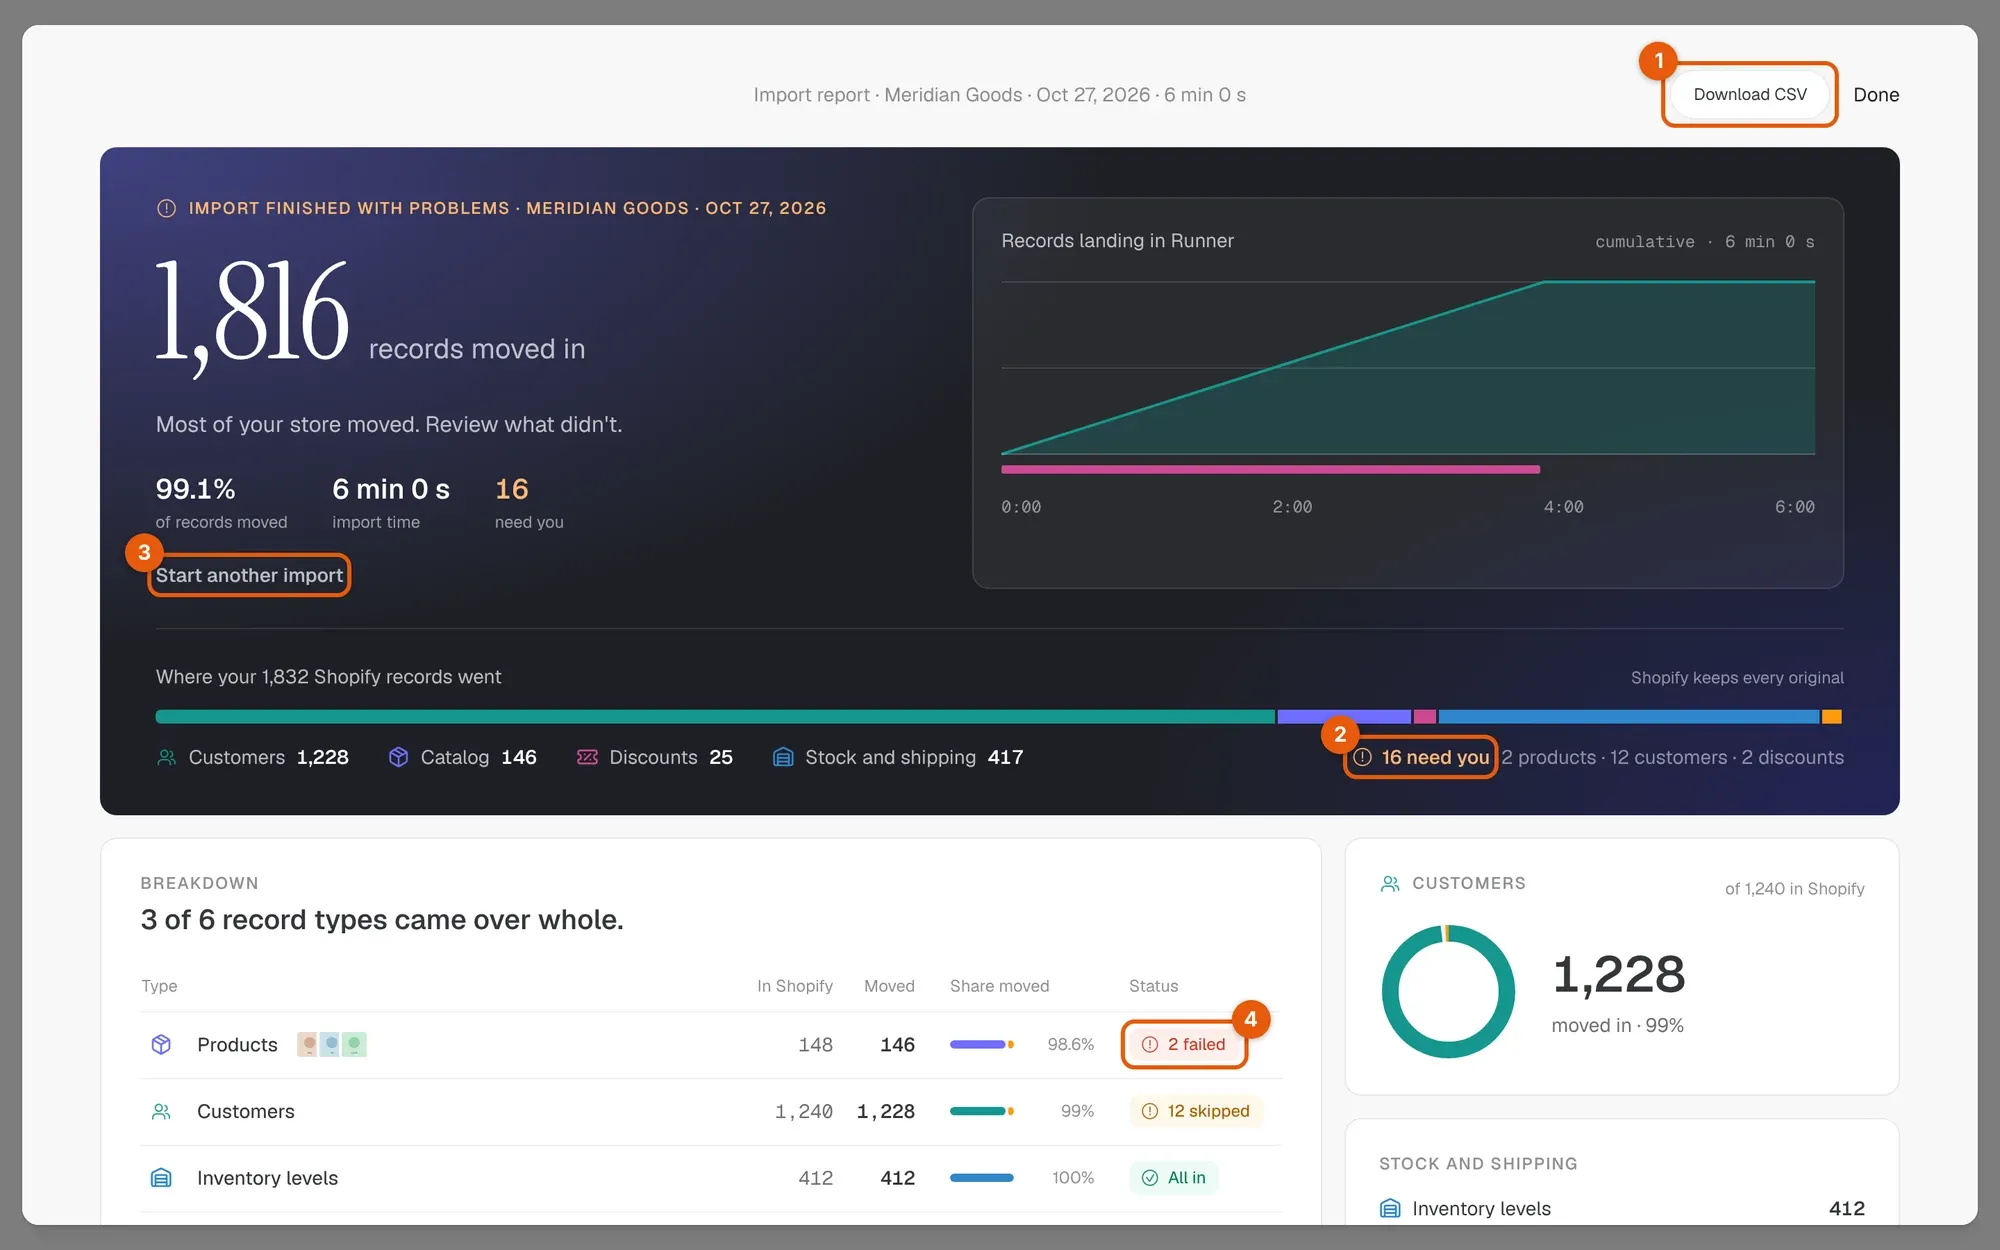The image size is (2000, 1250).
Task: Click the pink duration bar under chart
Action: coord(1270,469)
